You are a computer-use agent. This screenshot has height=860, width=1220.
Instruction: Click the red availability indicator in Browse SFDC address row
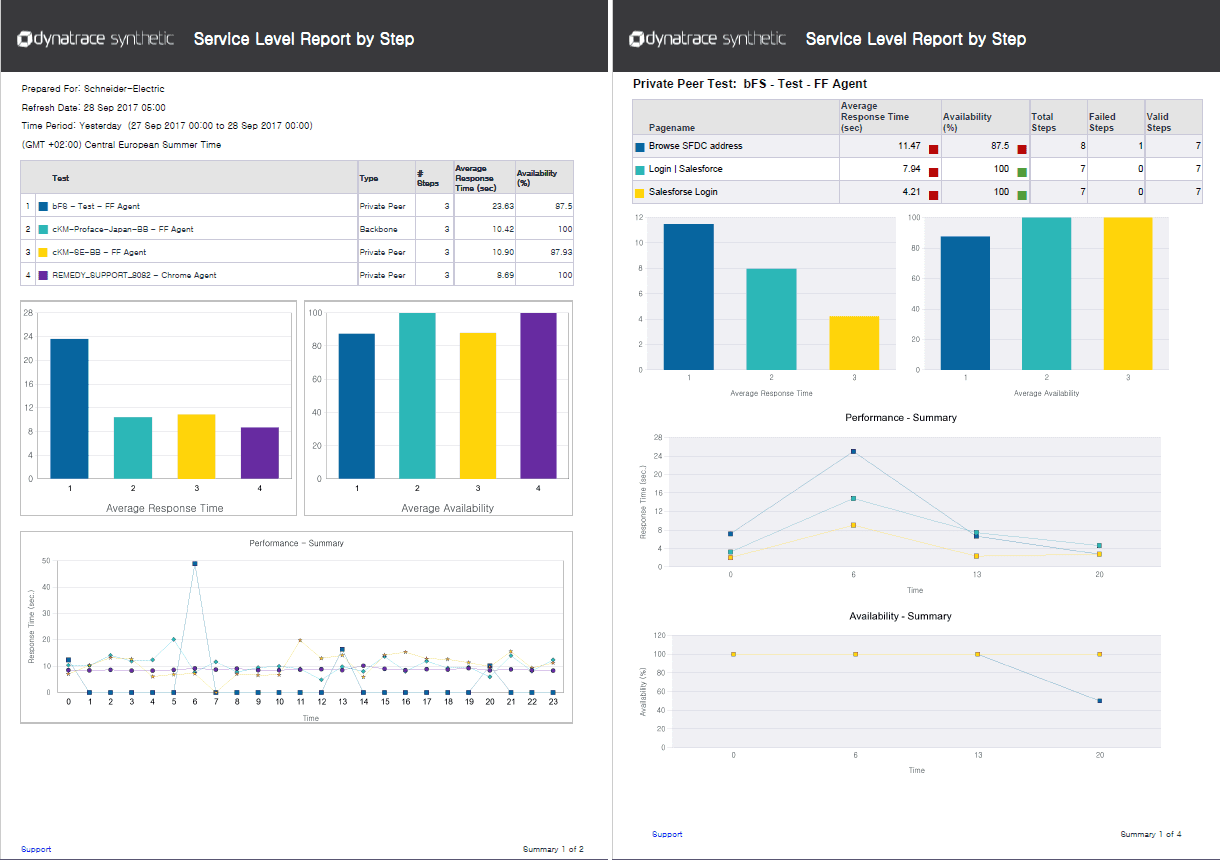click(1022, 149)
